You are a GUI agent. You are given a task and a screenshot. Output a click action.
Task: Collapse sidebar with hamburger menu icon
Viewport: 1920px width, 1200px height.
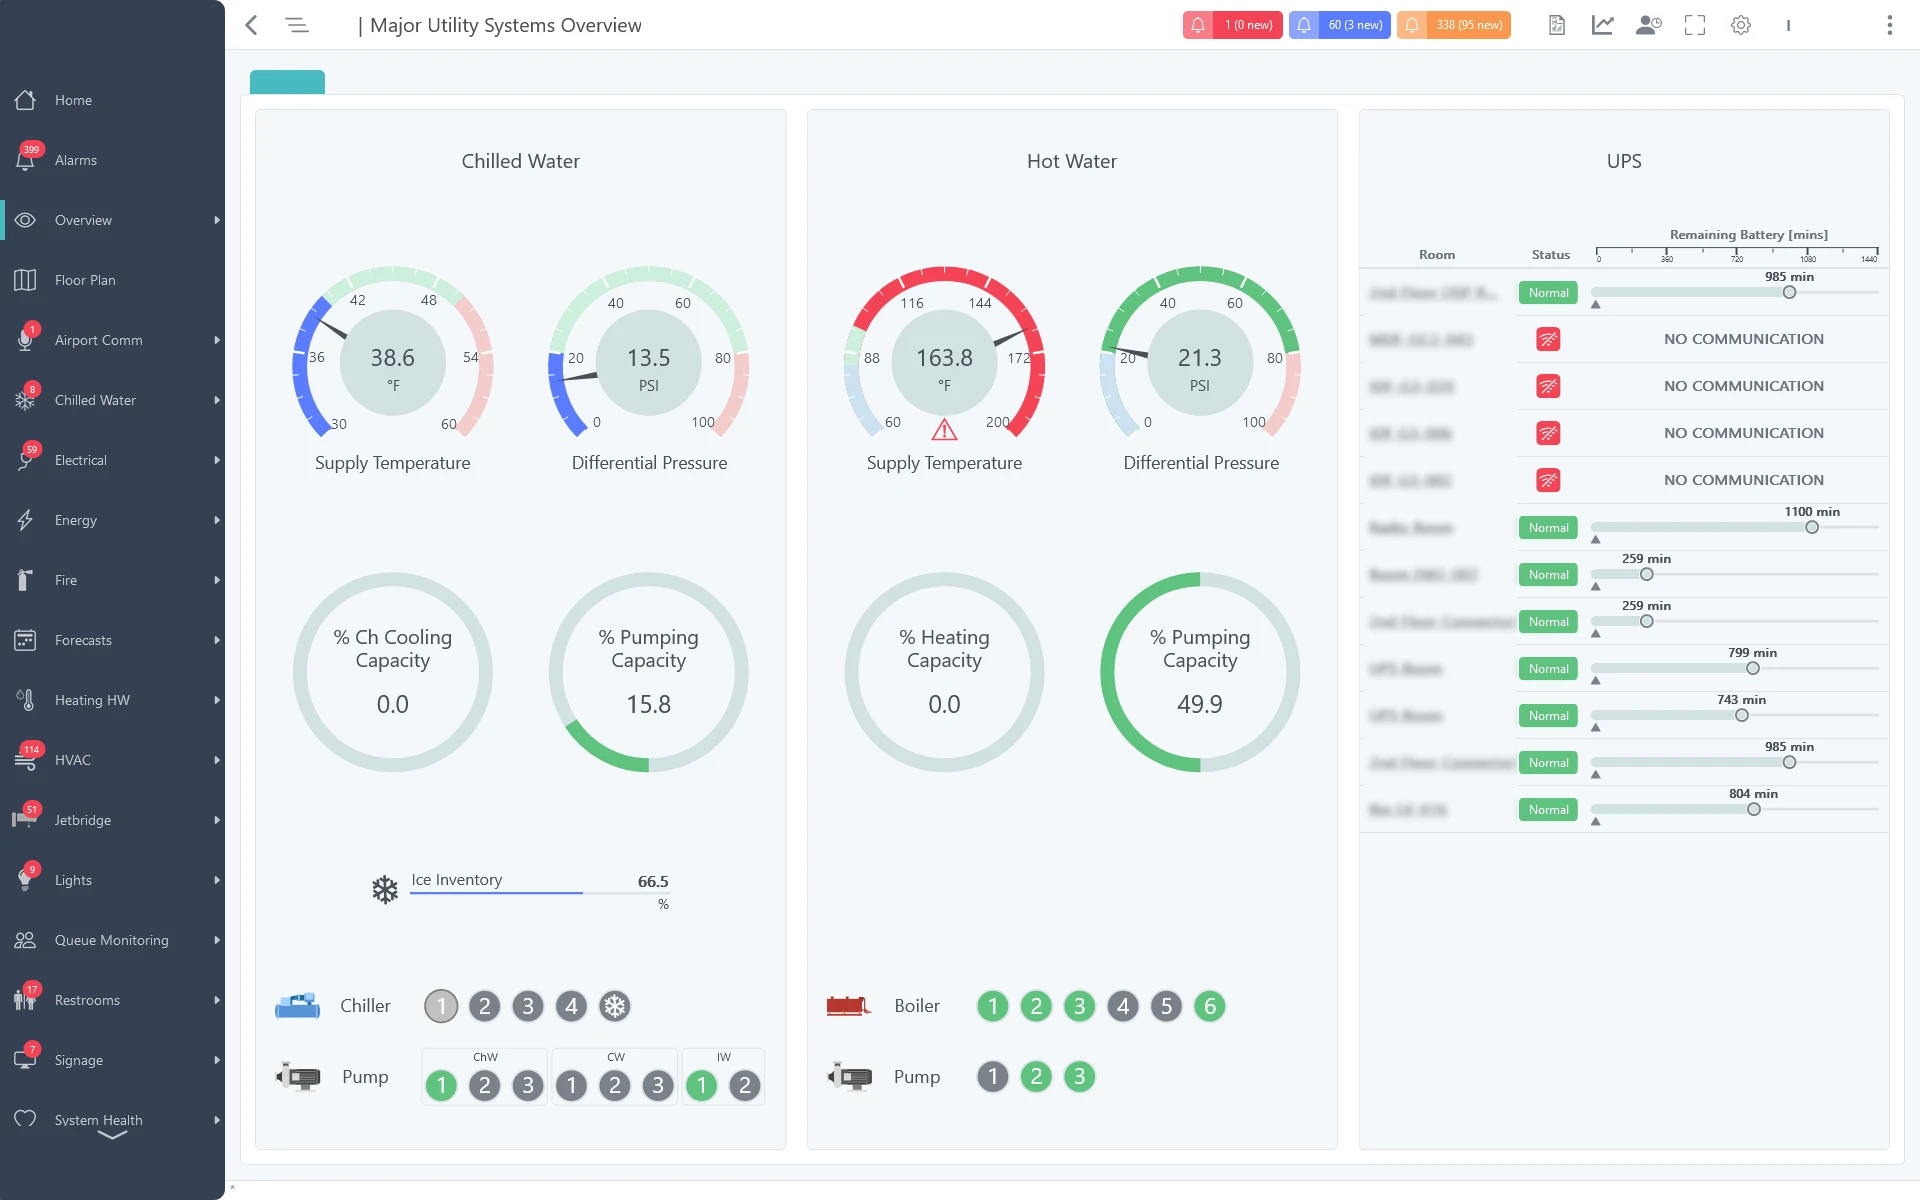(x=297, y=25)
